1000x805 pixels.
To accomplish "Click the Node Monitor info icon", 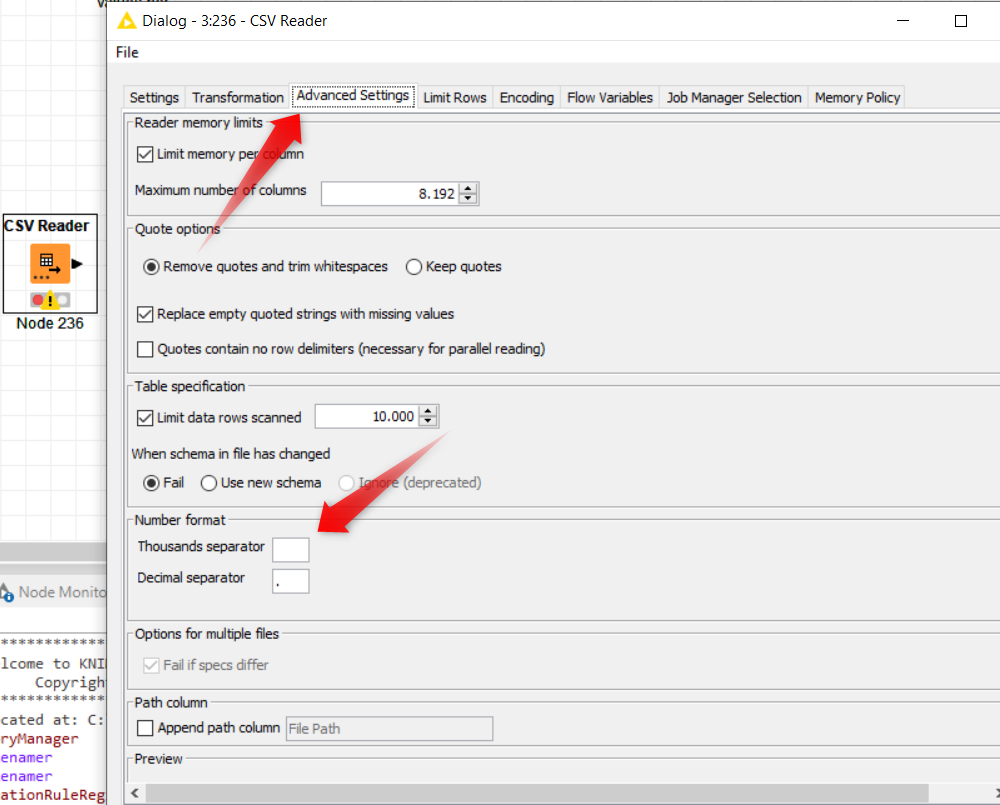I will pos(8,592).
